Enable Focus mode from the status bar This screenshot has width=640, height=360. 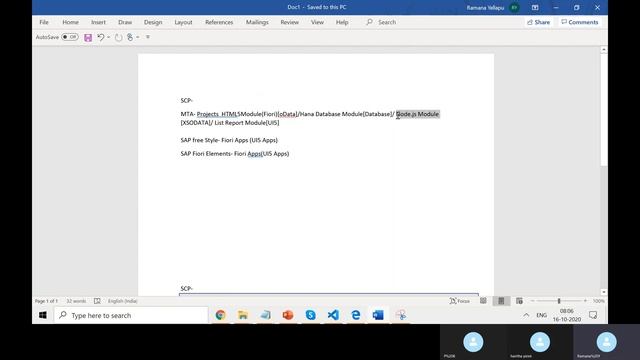click(460, 301)
